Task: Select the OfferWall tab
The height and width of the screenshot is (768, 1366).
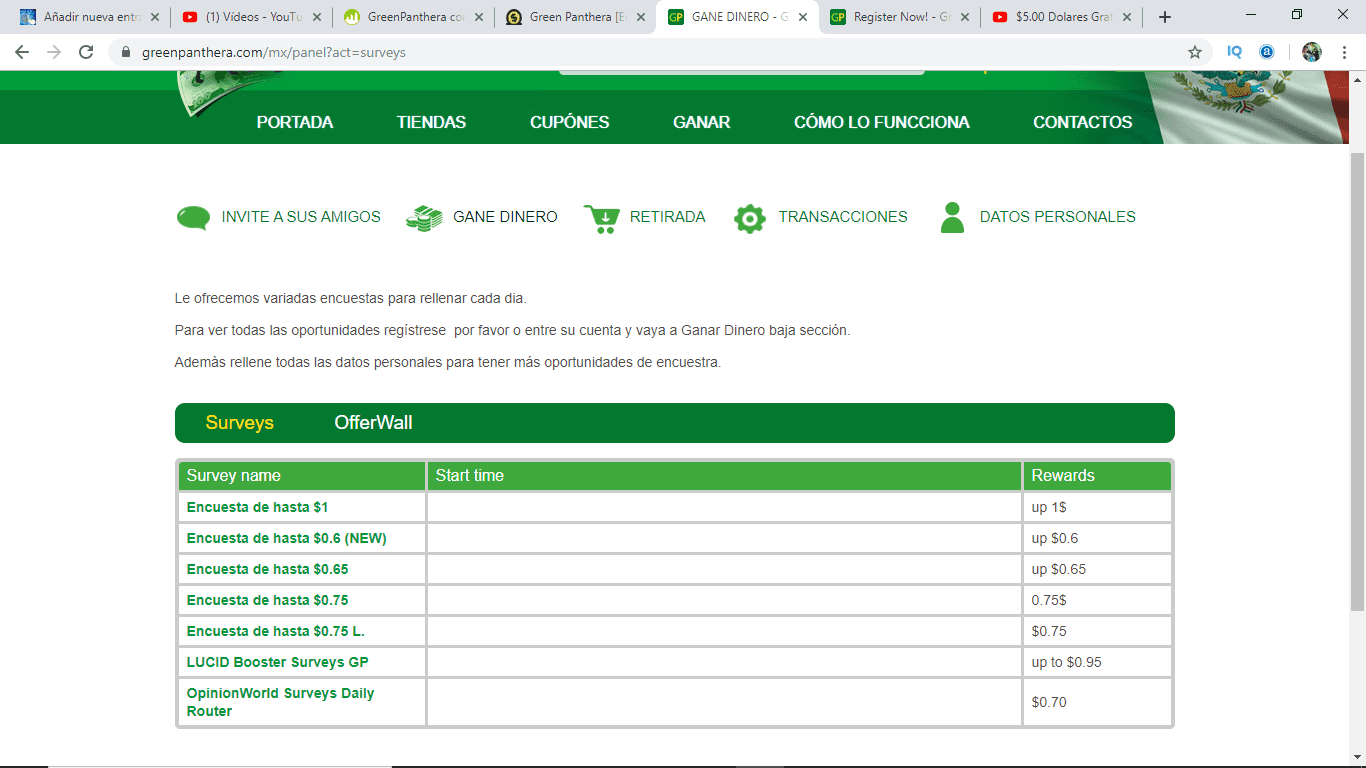Action: 373,423
